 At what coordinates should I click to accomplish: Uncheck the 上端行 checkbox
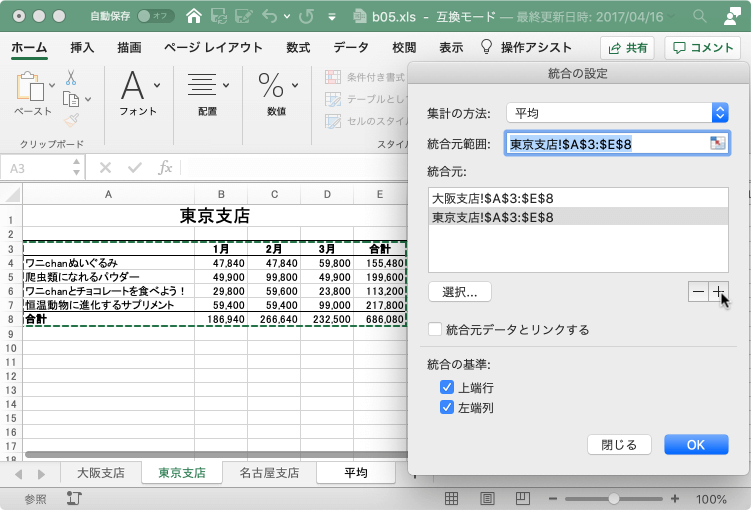click(x=446, y=387)
